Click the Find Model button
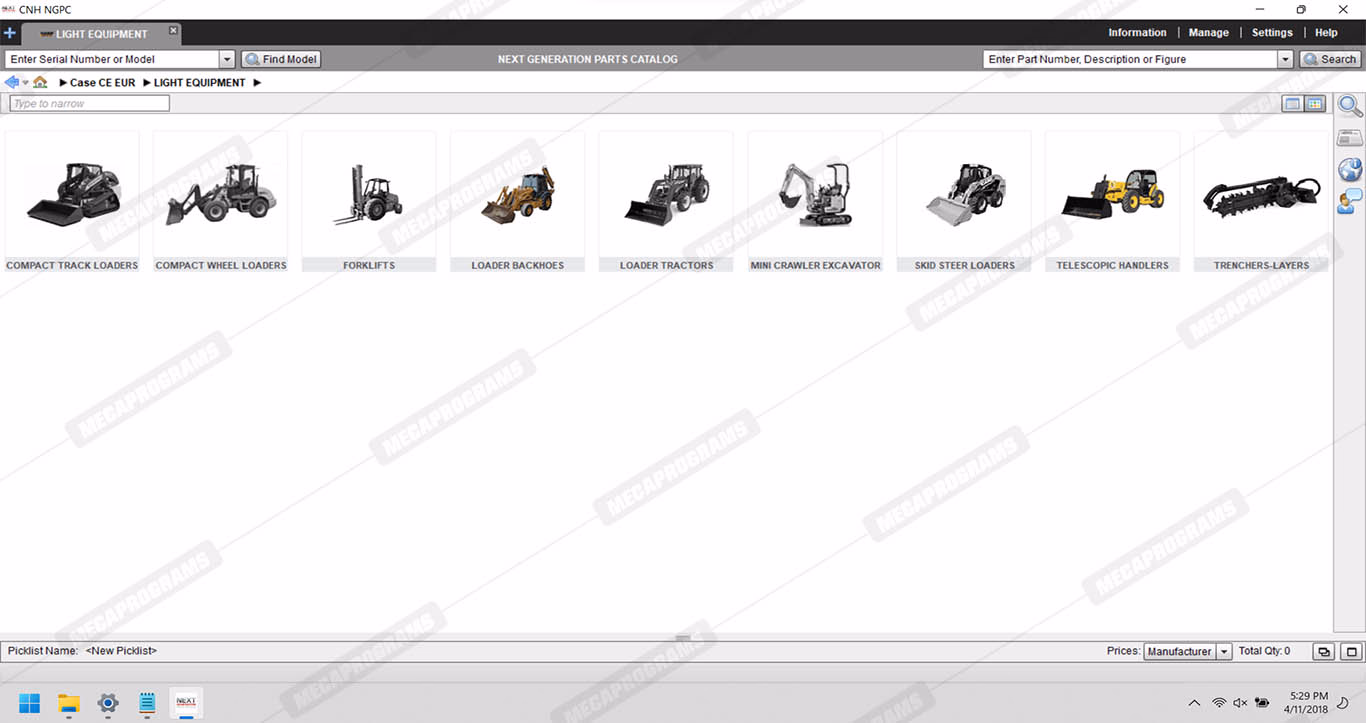Image resolution: width=1366 pixels, height=723 pixels. click(x=281, y=60)
